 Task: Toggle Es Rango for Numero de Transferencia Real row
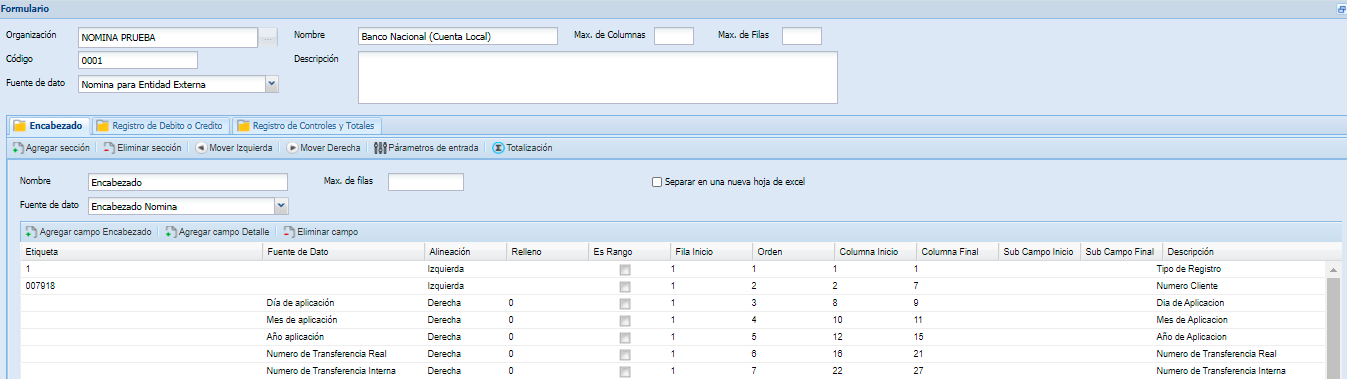click(624, 354)
